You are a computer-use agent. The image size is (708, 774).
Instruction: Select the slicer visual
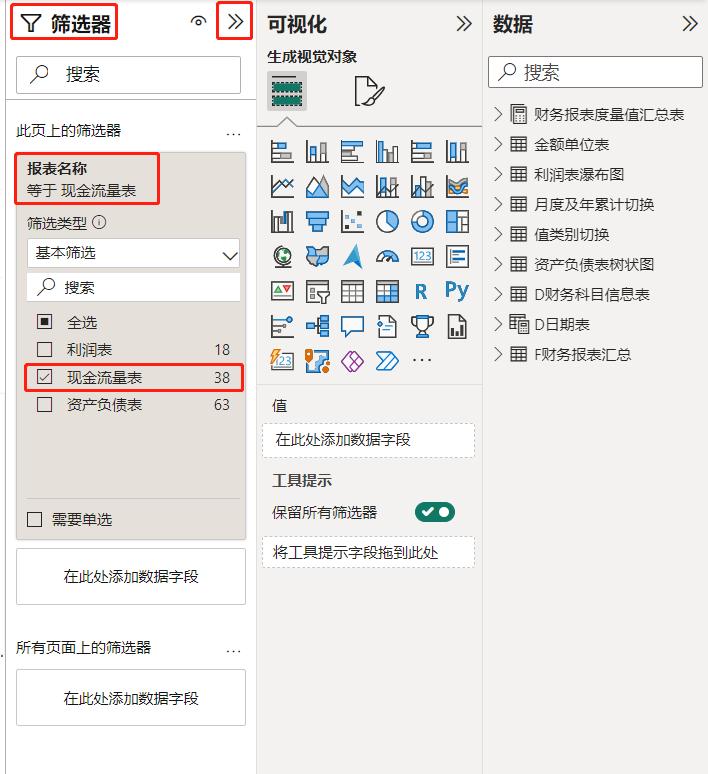pyautogui.click(x=317, y=292)
